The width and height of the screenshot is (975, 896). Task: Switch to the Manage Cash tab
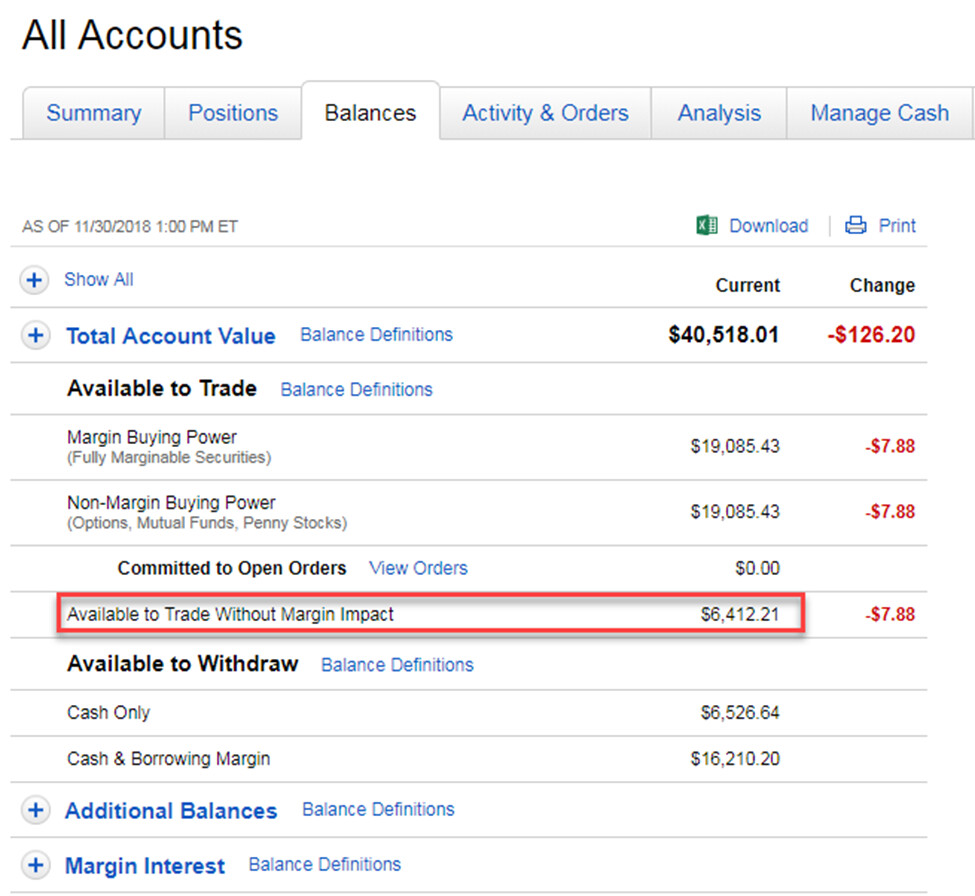coord(879,113)
